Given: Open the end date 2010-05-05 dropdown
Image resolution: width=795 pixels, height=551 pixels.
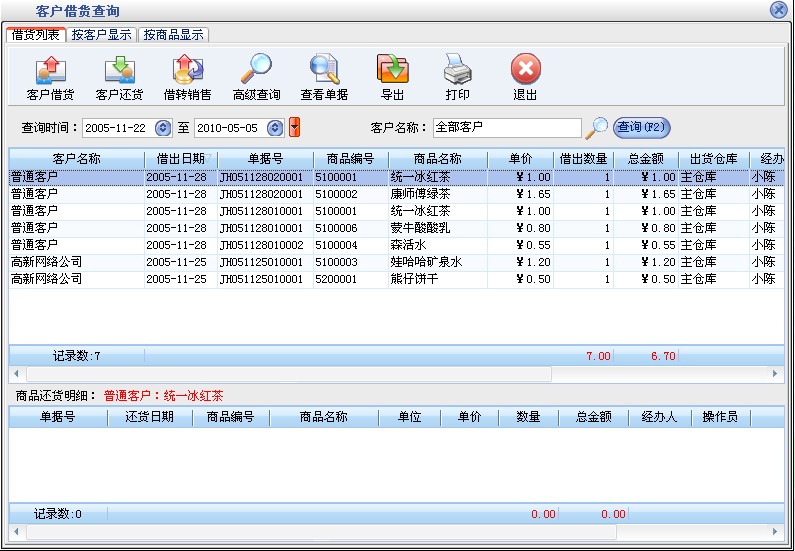Looking at the screenshot, I should pos(274,128).
